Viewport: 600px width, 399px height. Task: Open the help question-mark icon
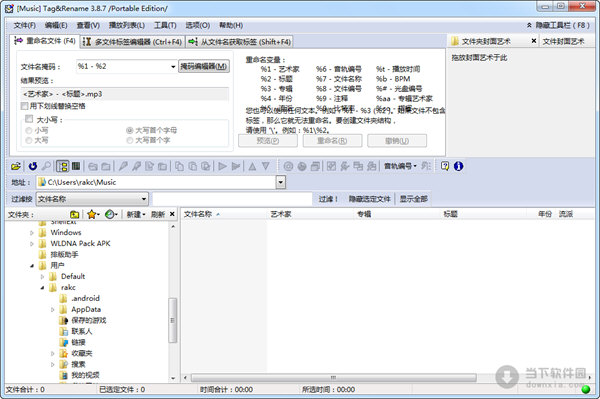pyautogui.click(x=445, y=166)
